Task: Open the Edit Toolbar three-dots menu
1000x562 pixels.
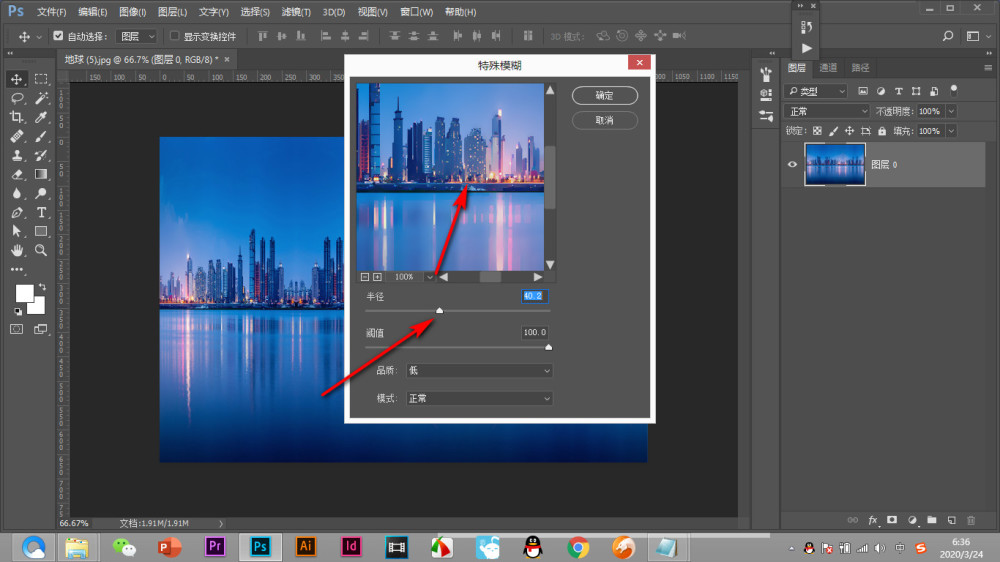Action: (x=17, y=269)
